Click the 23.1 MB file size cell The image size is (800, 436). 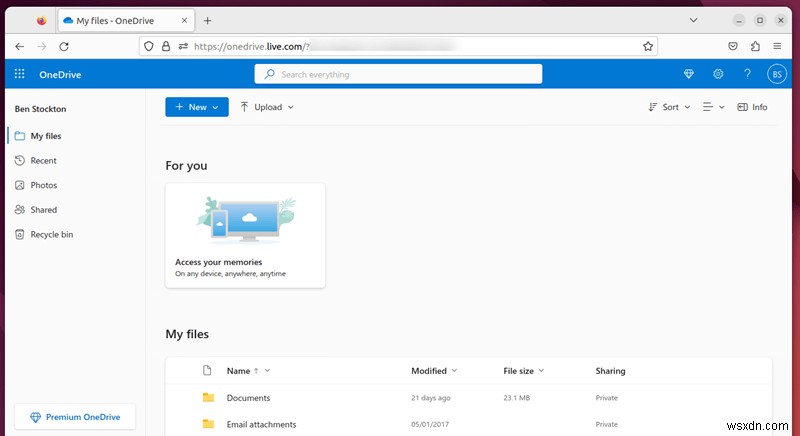coord(516,398)
